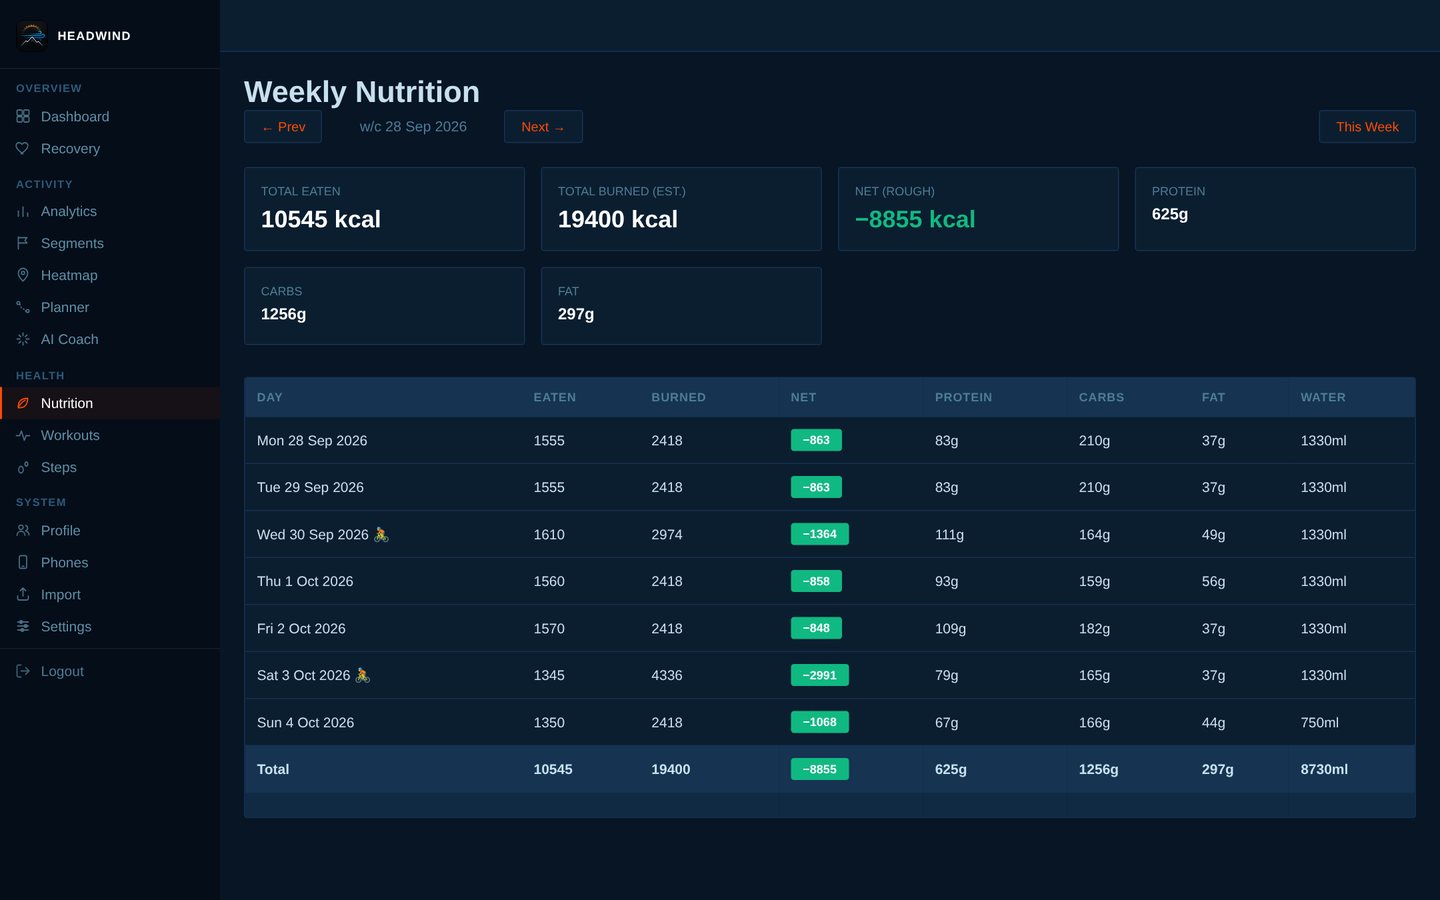Open the Dashboard menu label

pos(75,117)
